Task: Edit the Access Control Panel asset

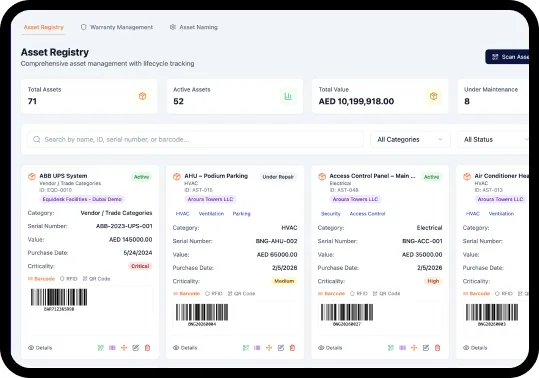Action: tap(426, 348)
